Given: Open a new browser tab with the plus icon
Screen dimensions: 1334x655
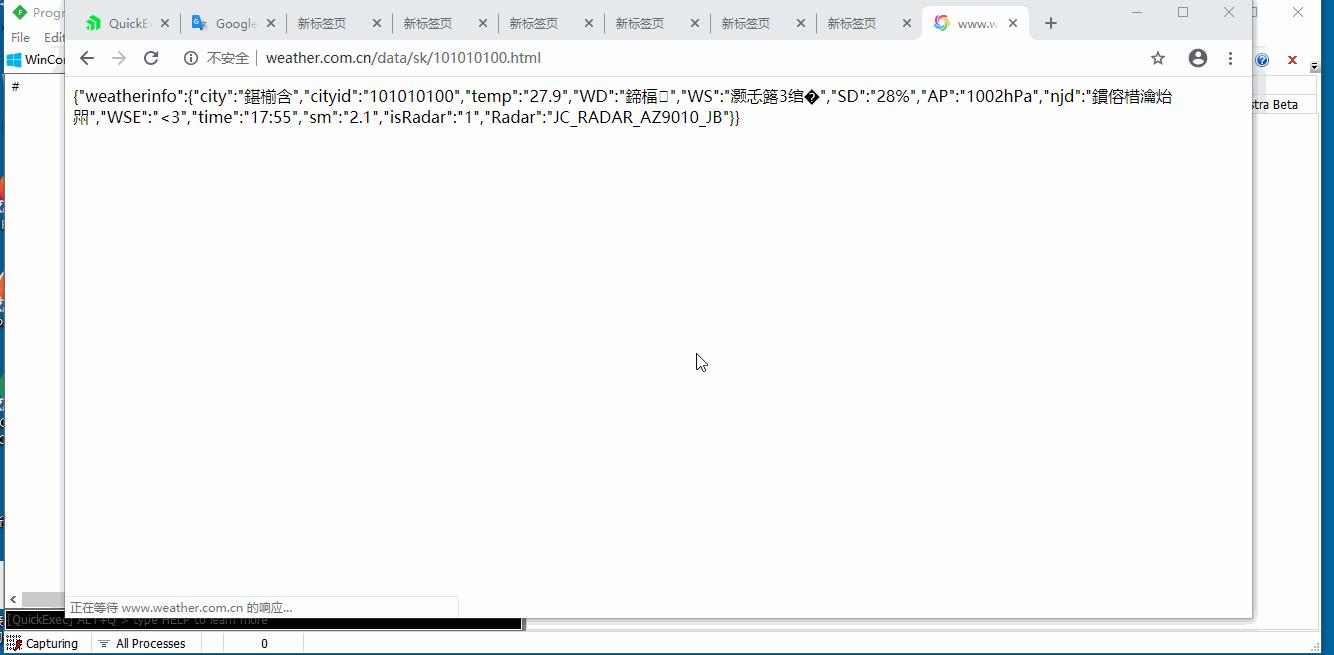Looking at the screenshot, I should (x=1050, y=22).
